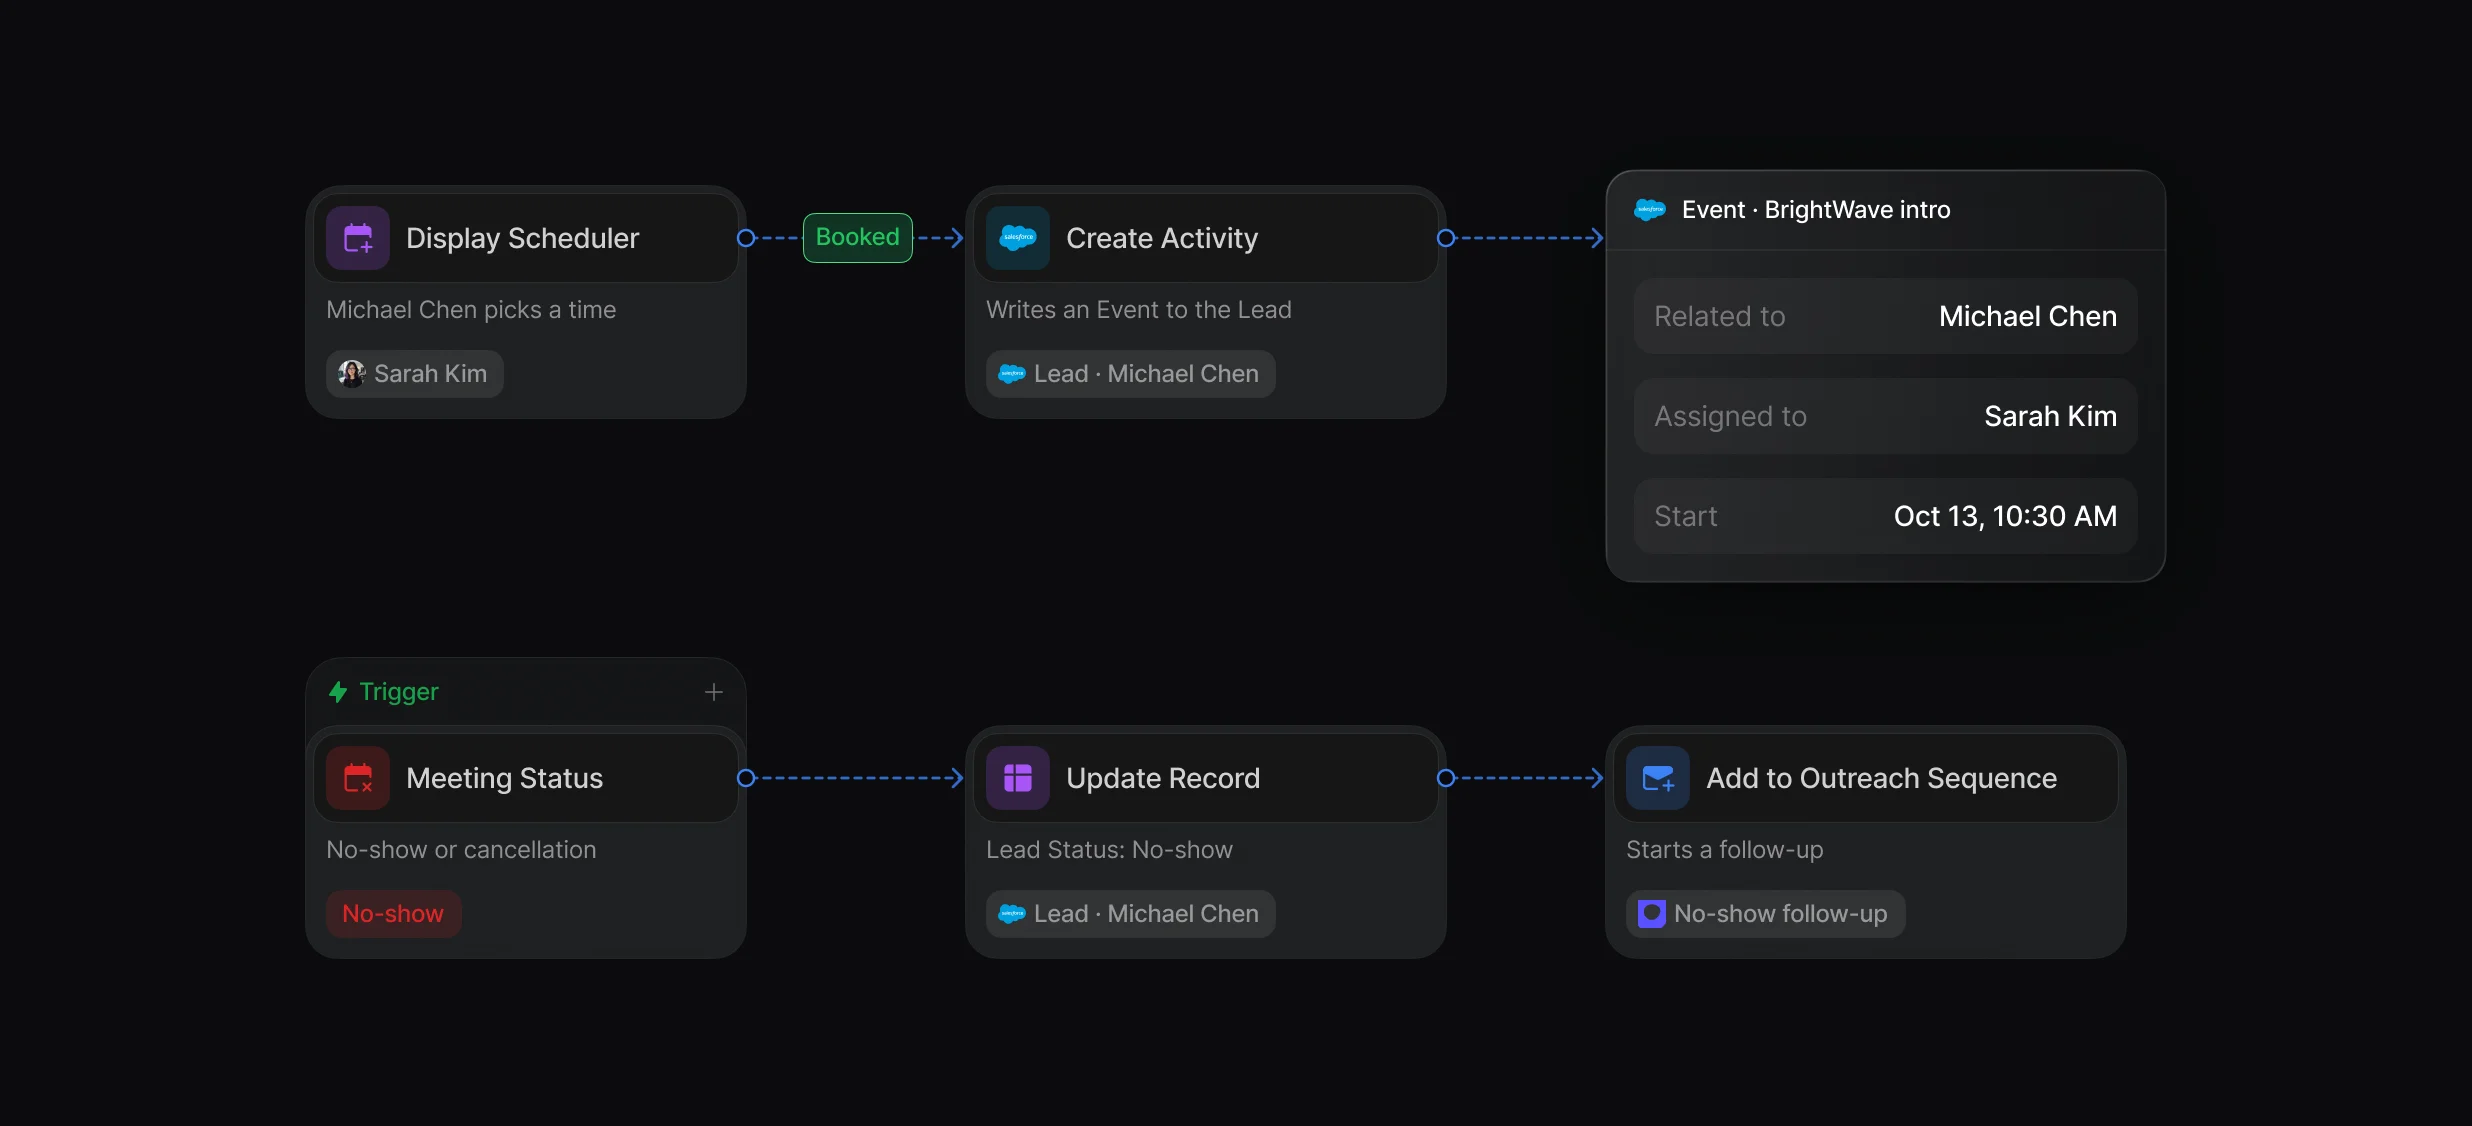
Task: Open the No-show follow-up sequence chip
Action: tap(1766, 914)
